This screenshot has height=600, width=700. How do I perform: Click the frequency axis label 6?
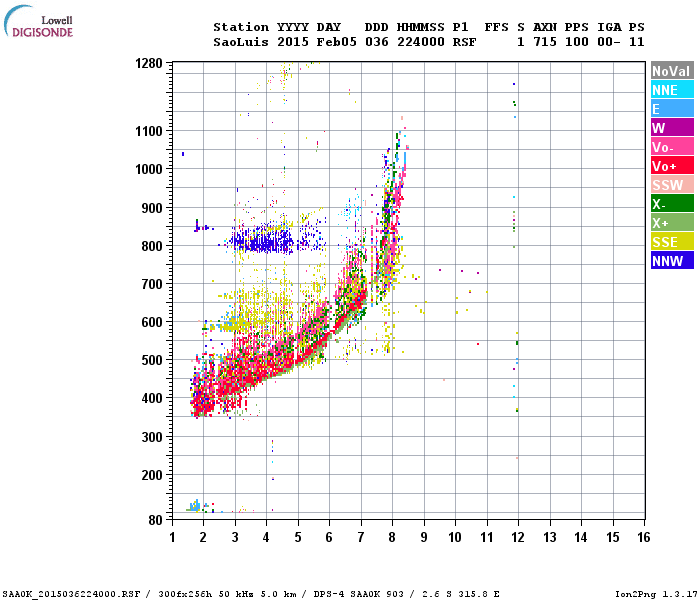(x=329, y=537)
